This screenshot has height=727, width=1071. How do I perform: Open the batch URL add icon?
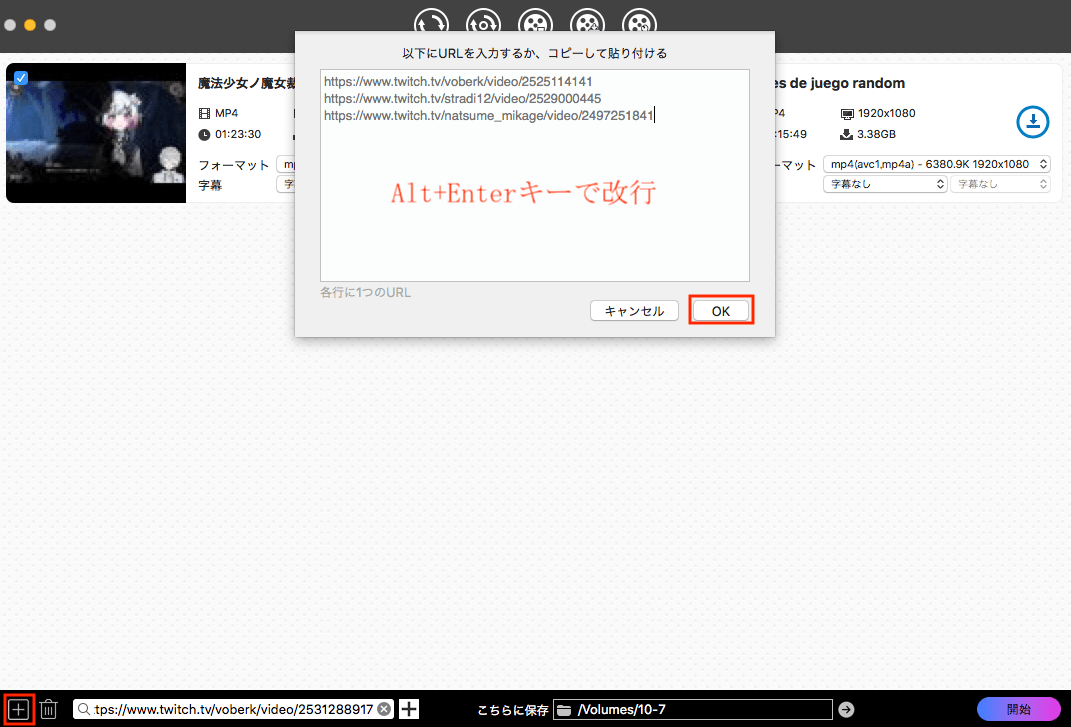click(18, 709)
